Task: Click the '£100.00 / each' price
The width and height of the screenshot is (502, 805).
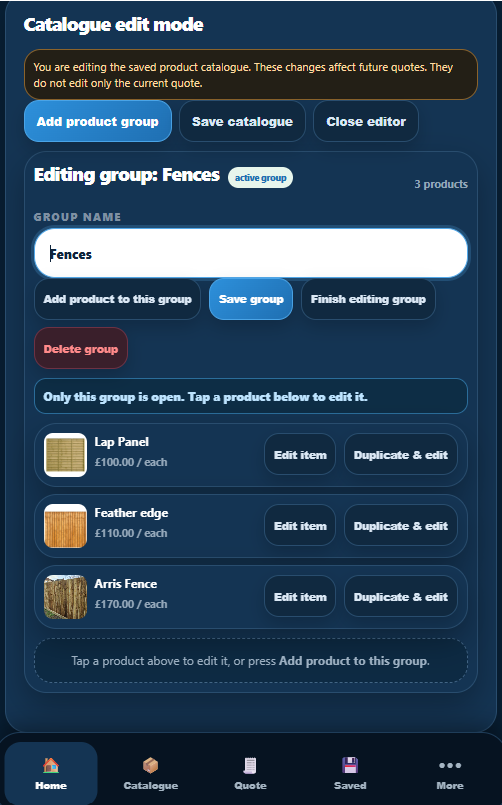Action: pos(131,462)
